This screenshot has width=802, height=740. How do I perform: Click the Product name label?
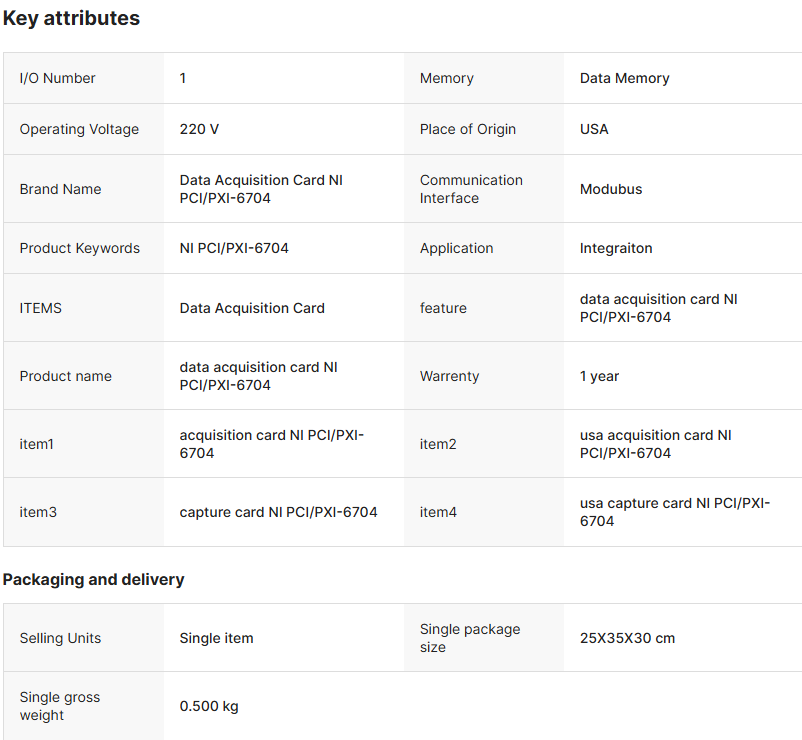(66, 376)
